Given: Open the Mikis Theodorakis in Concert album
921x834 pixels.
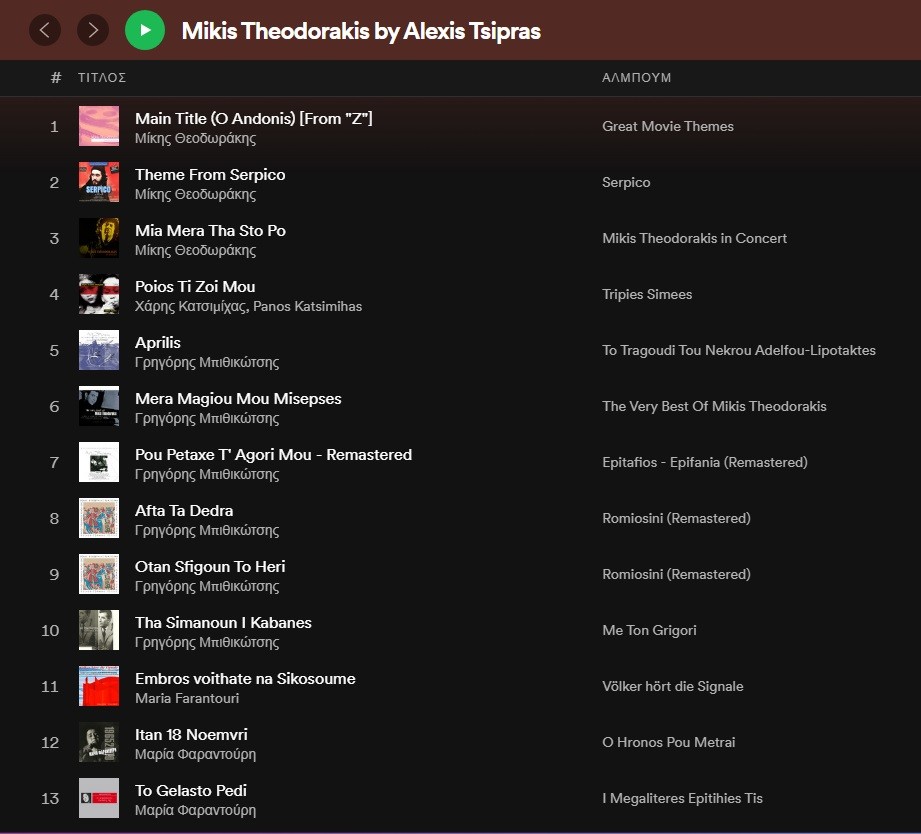Looking at the screenshot, I should click(x=694, y=238).
